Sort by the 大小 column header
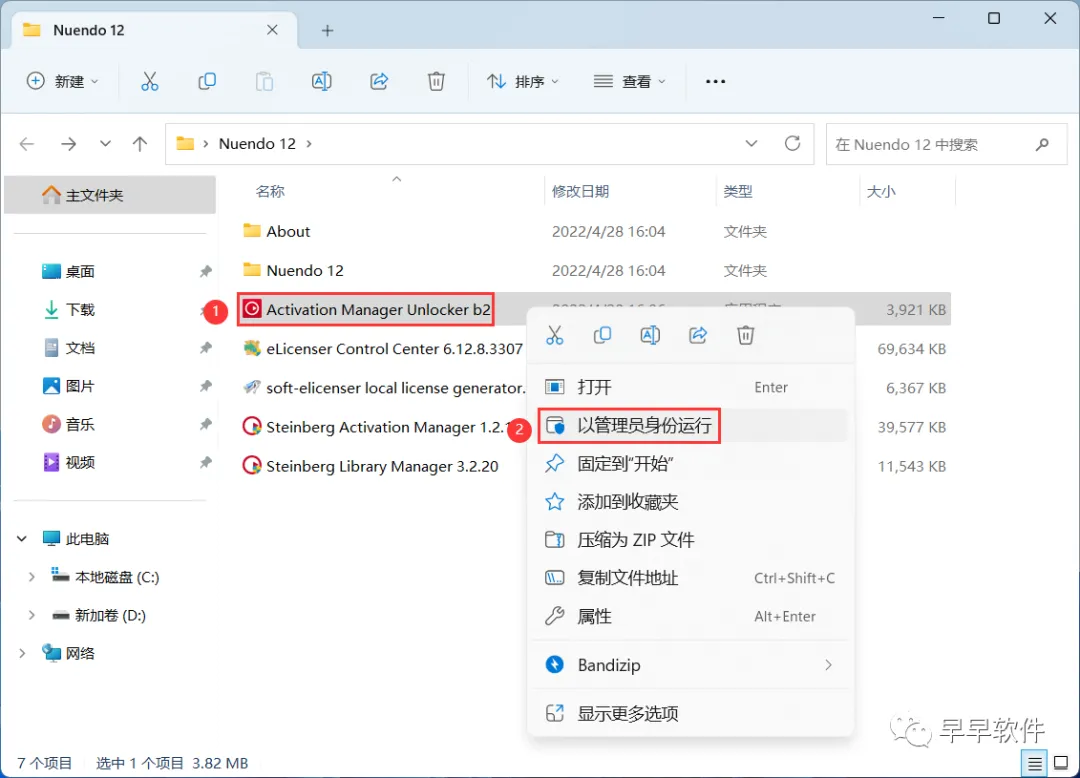The width and height of the screenshot is (1080, 778). 881,191
